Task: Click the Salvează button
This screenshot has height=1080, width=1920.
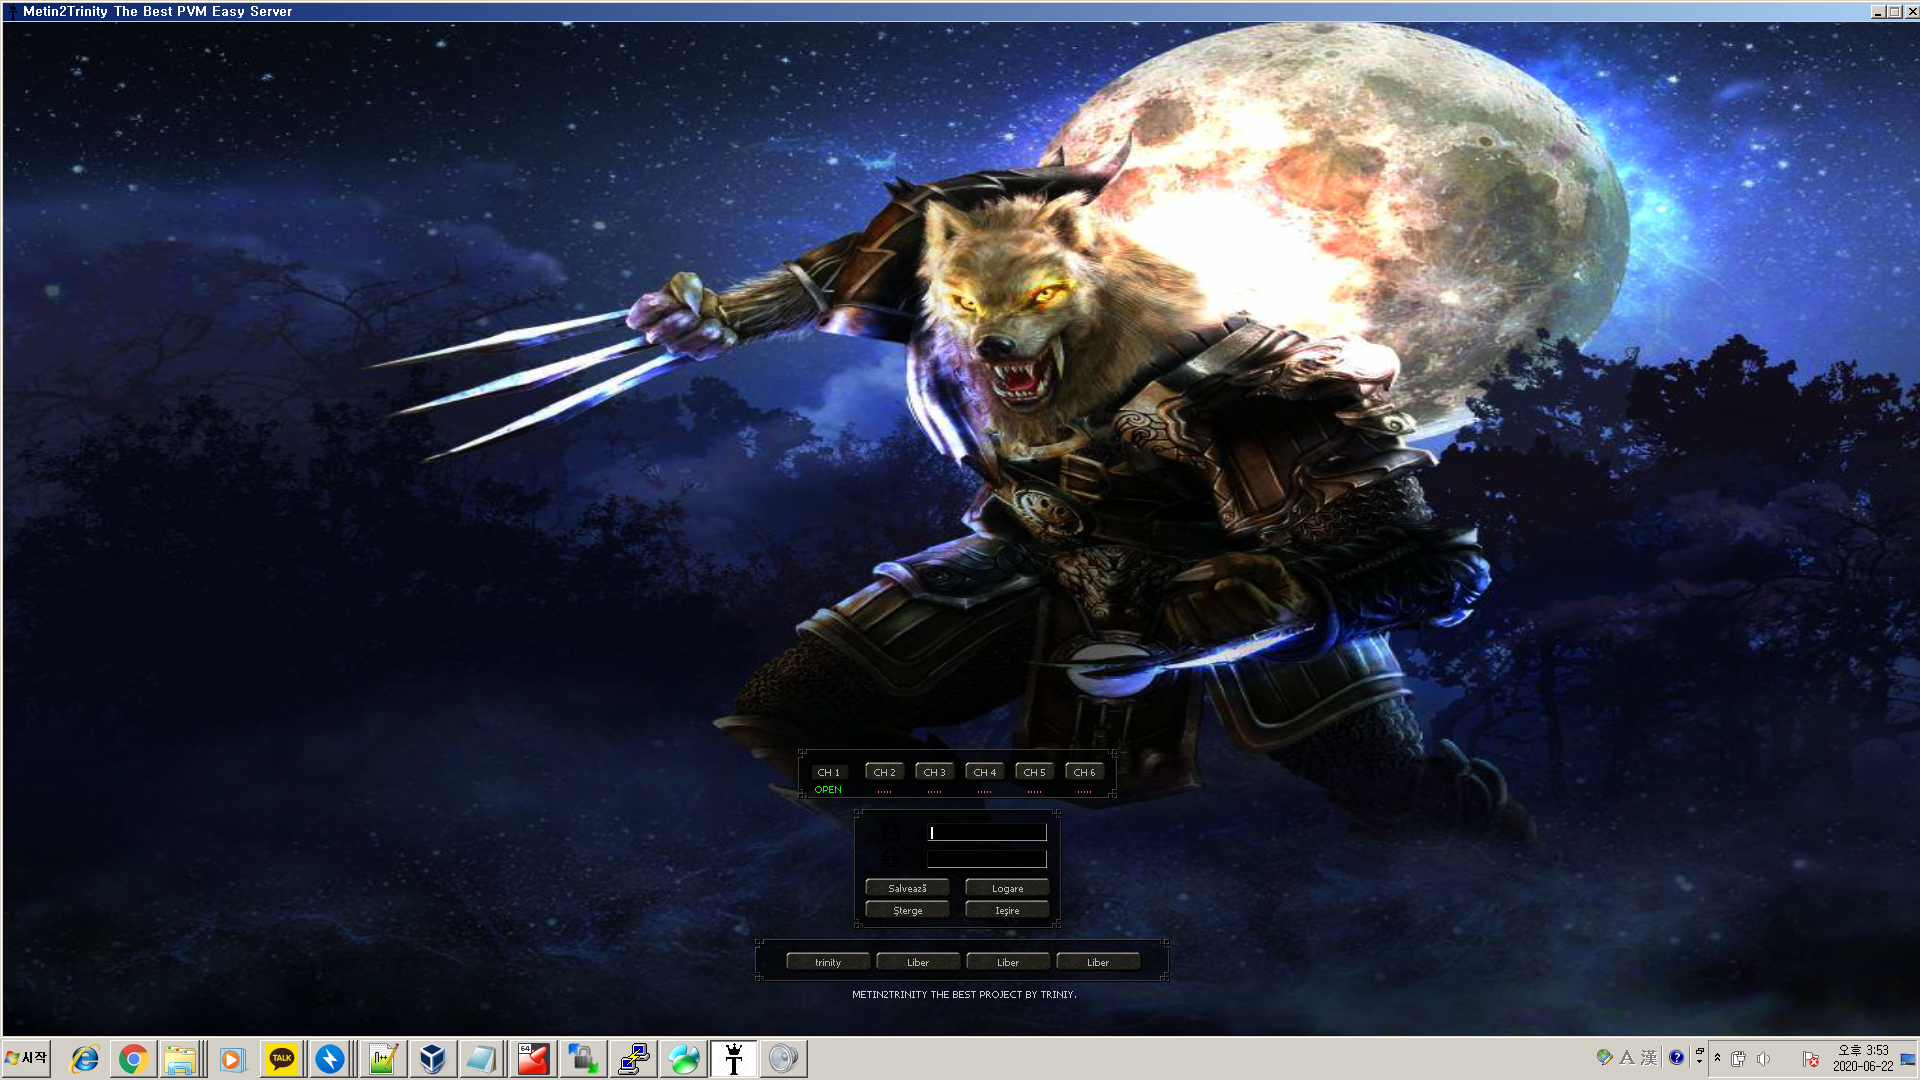Action: click(x=907, y=888)
